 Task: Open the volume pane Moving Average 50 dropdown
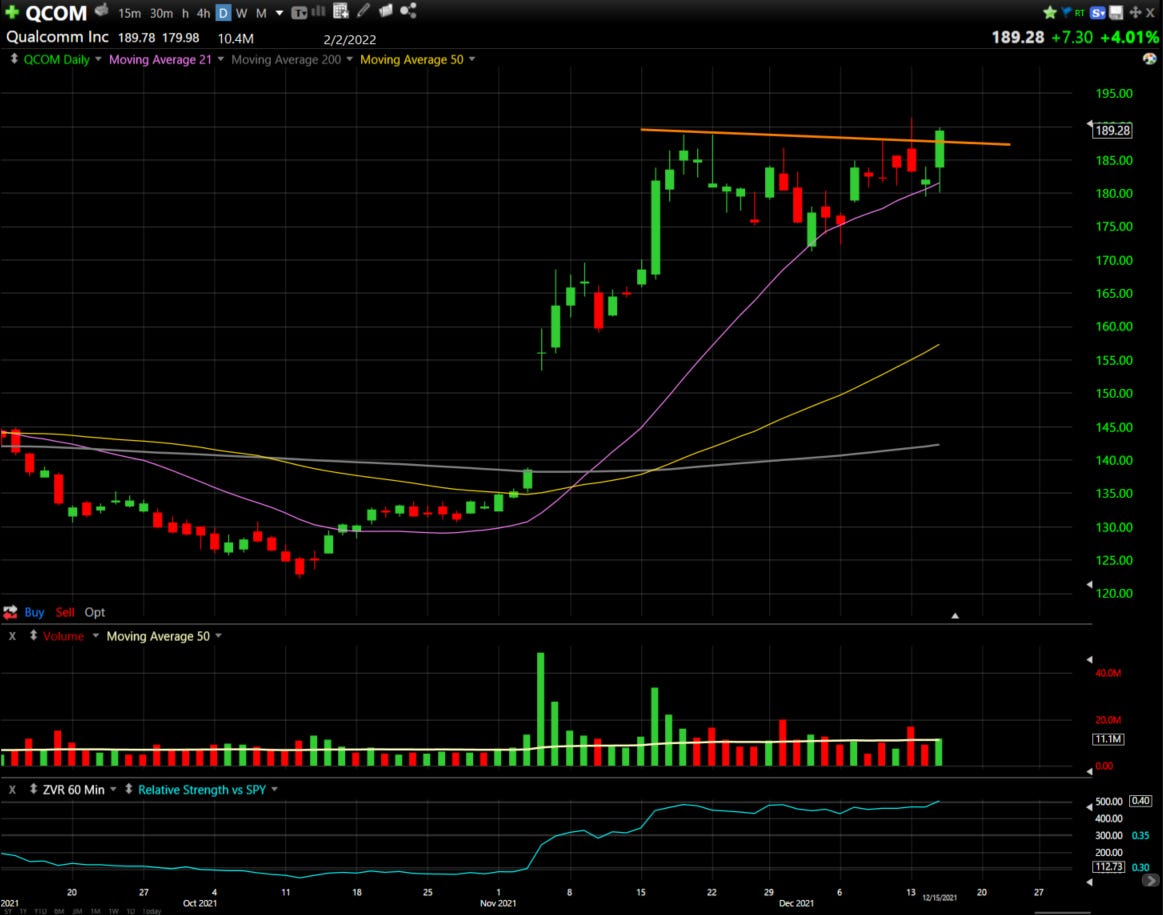point(218,636)
